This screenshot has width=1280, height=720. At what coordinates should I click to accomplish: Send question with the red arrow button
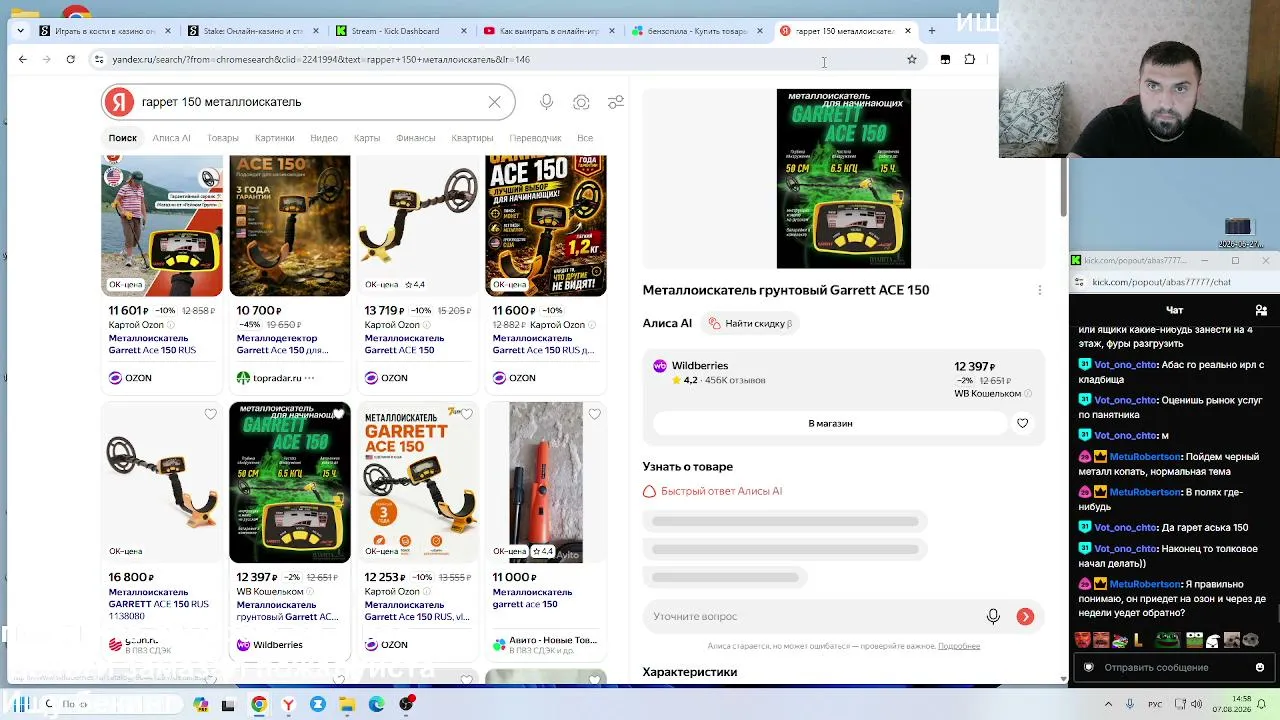tap(1025, 617)
